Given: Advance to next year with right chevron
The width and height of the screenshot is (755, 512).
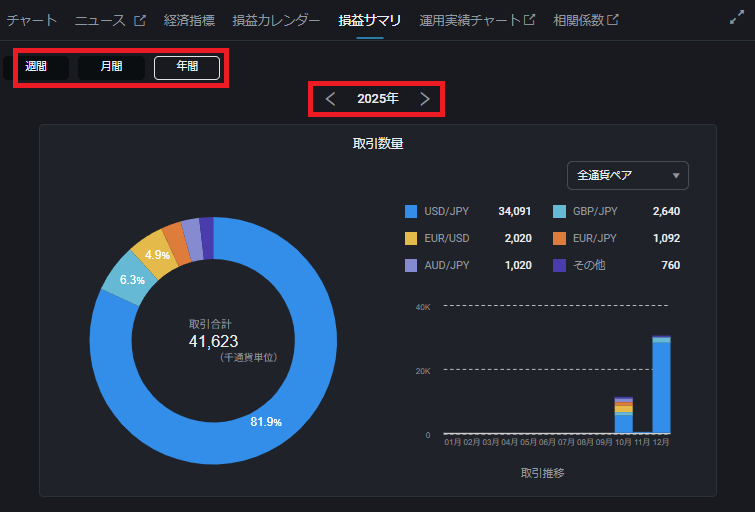Looking at the screenshot, I should click(x=425, y=99).
